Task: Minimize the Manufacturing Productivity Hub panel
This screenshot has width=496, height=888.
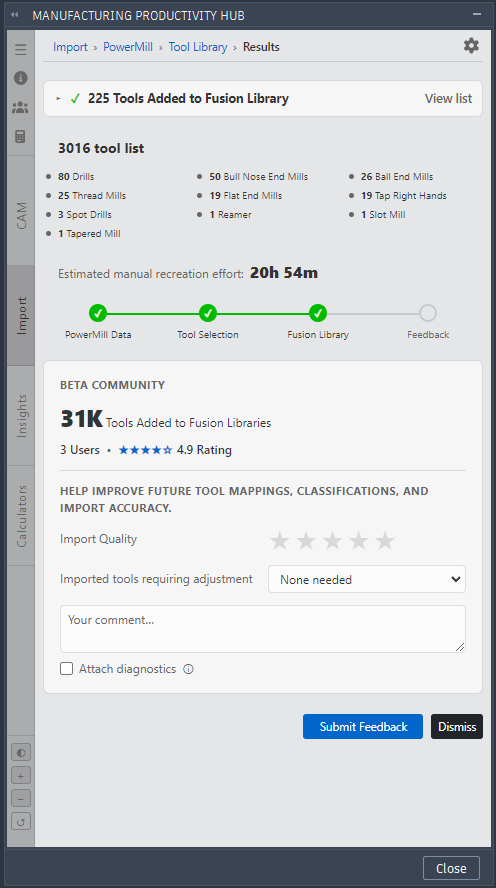Action: [x=477, y=15]
